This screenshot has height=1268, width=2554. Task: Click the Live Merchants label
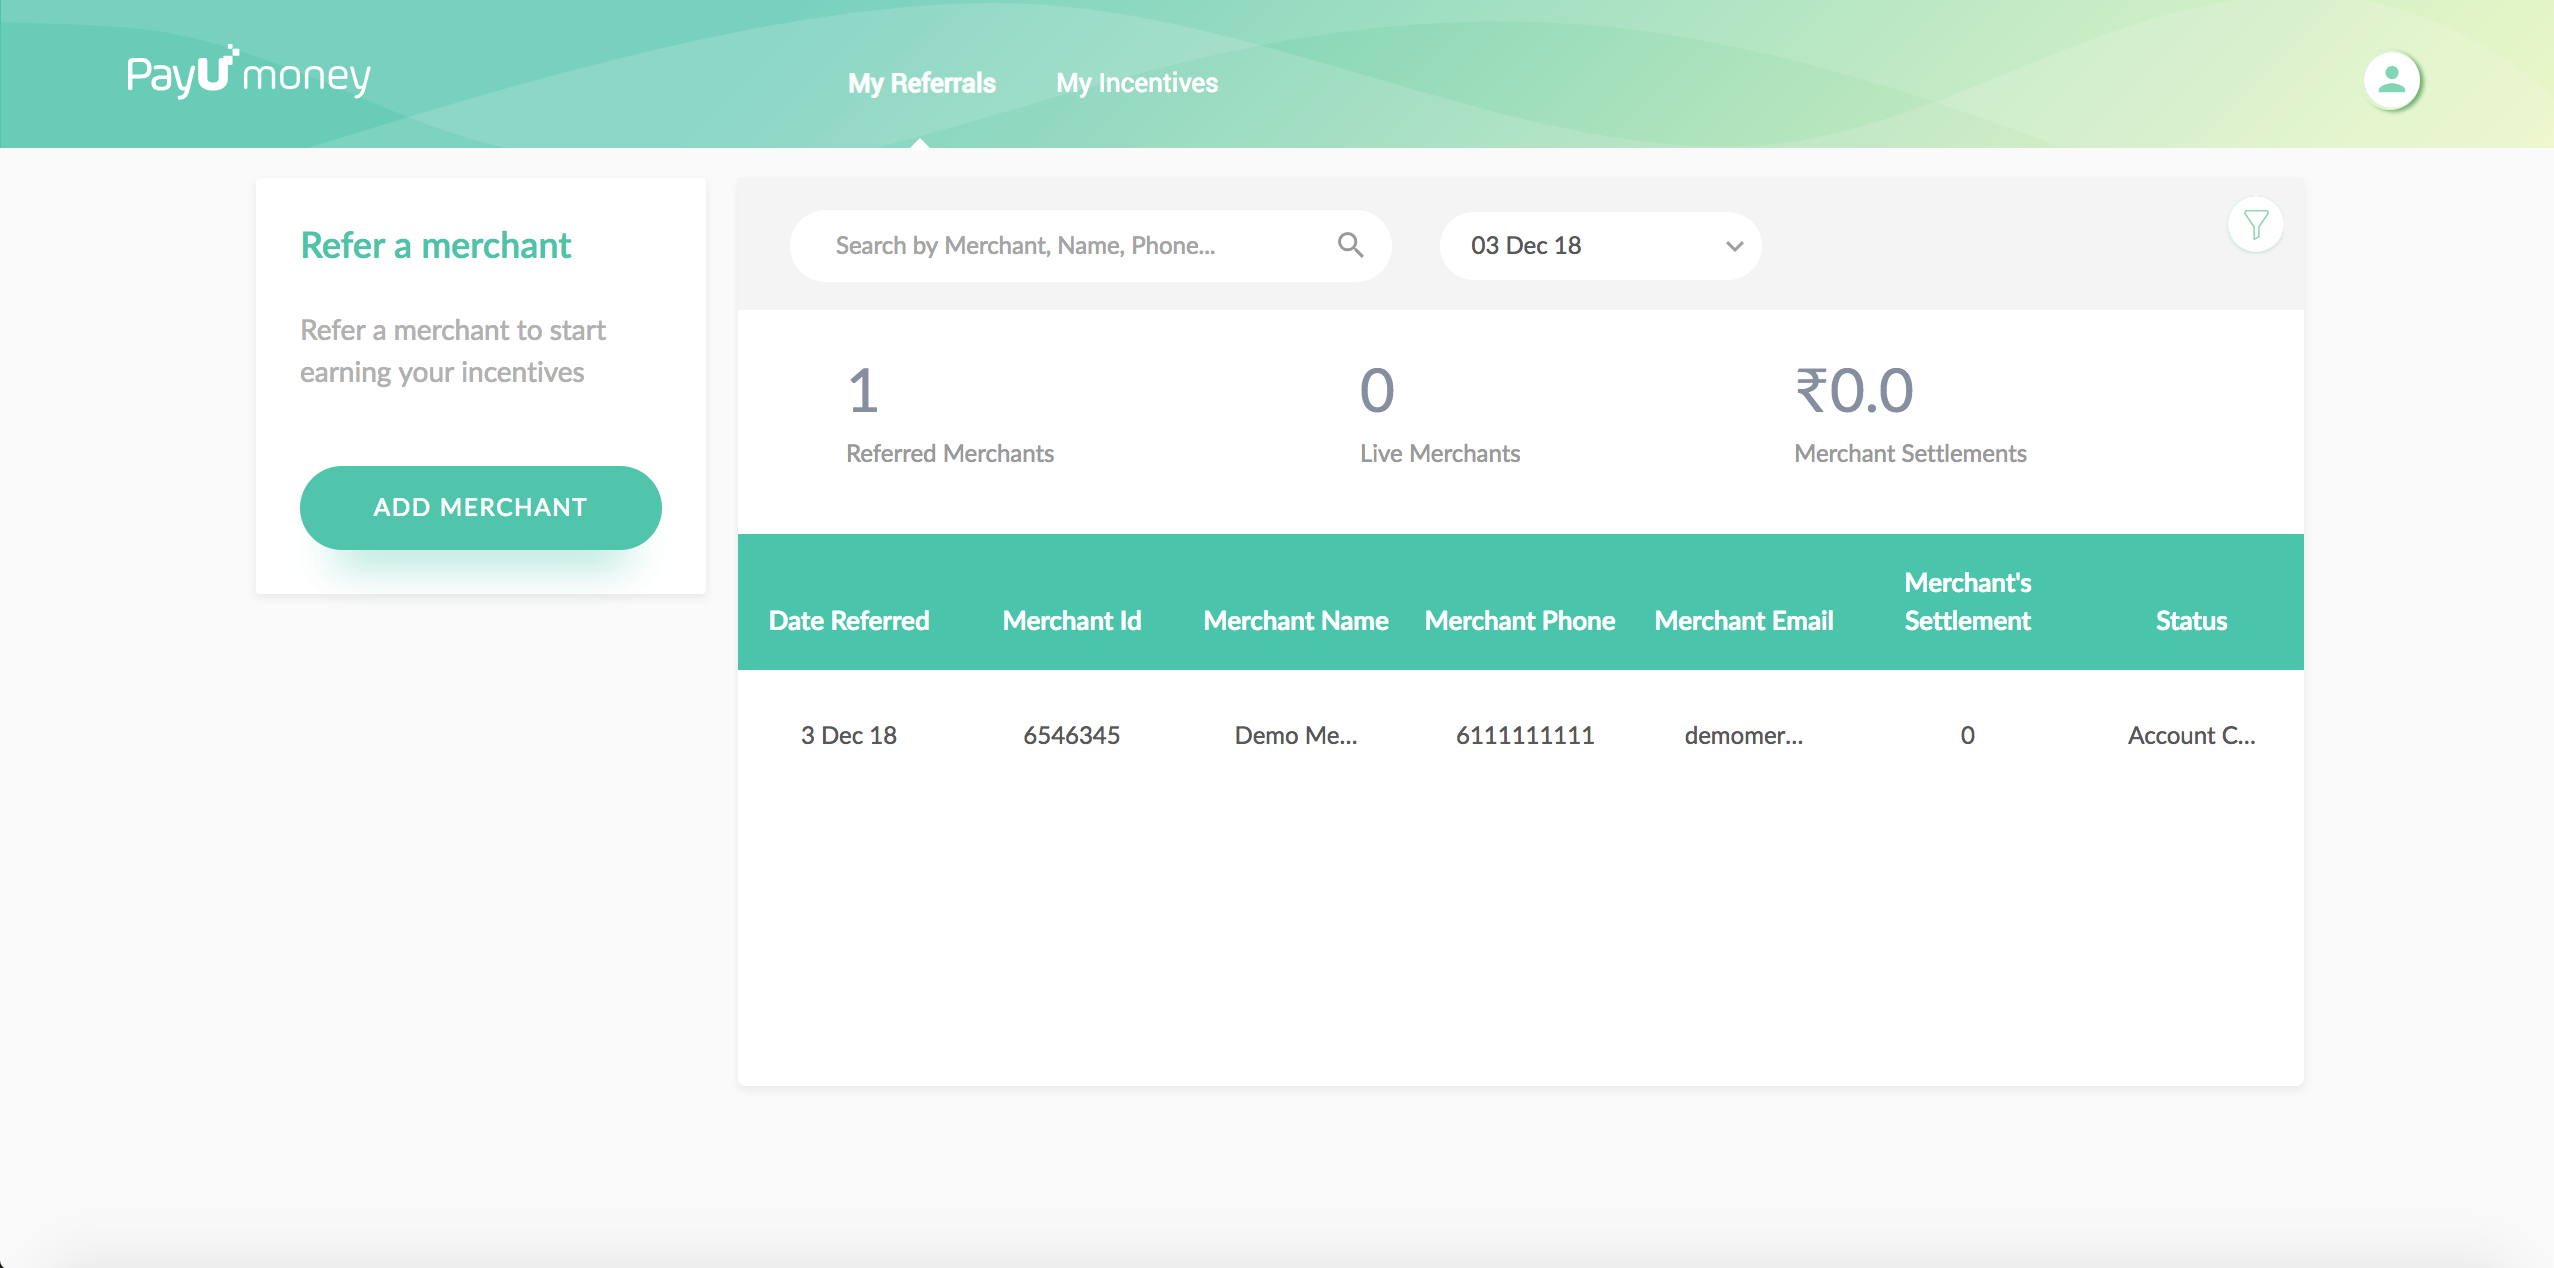click(x=1440, y=454)
